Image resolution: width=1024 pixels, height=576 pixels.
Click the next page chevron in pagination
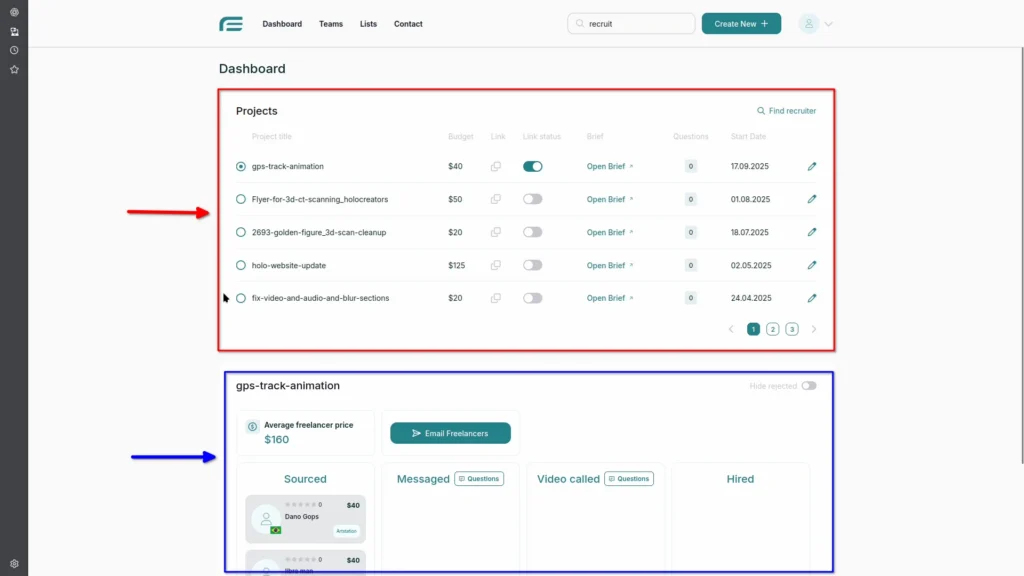click(x=814, y=328)
